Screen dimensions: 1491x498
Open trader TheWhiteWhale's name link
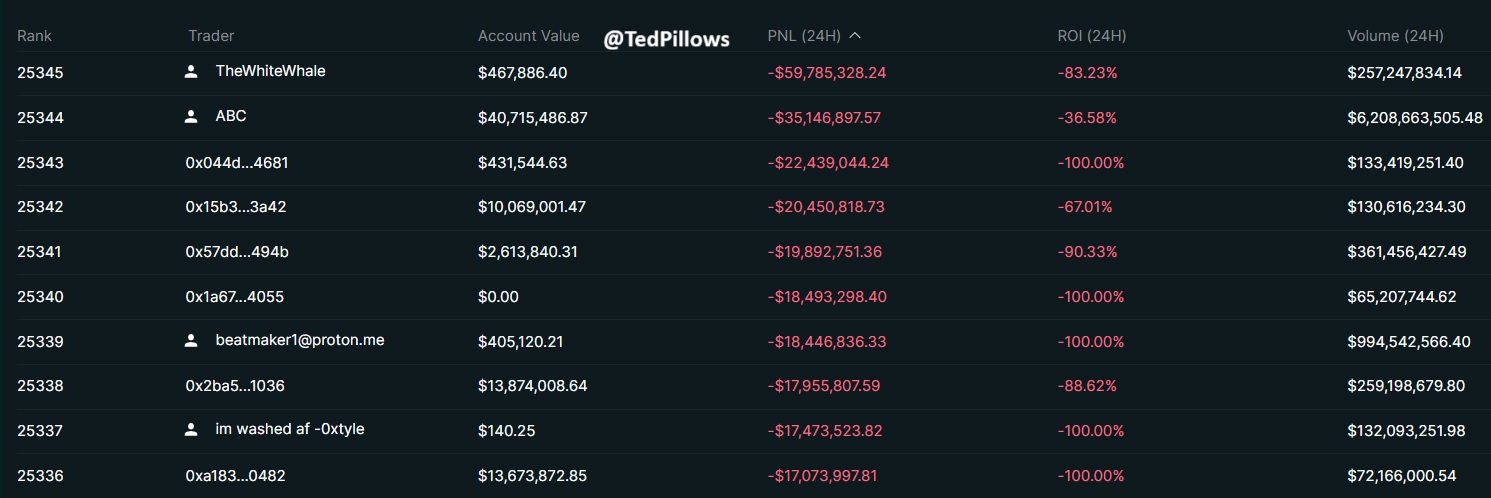tap(270, 71)
